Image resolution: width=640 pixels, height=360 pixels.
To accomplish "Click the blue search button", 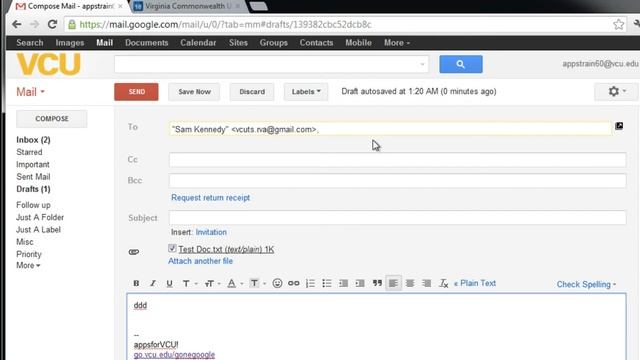I will (461, 64).
